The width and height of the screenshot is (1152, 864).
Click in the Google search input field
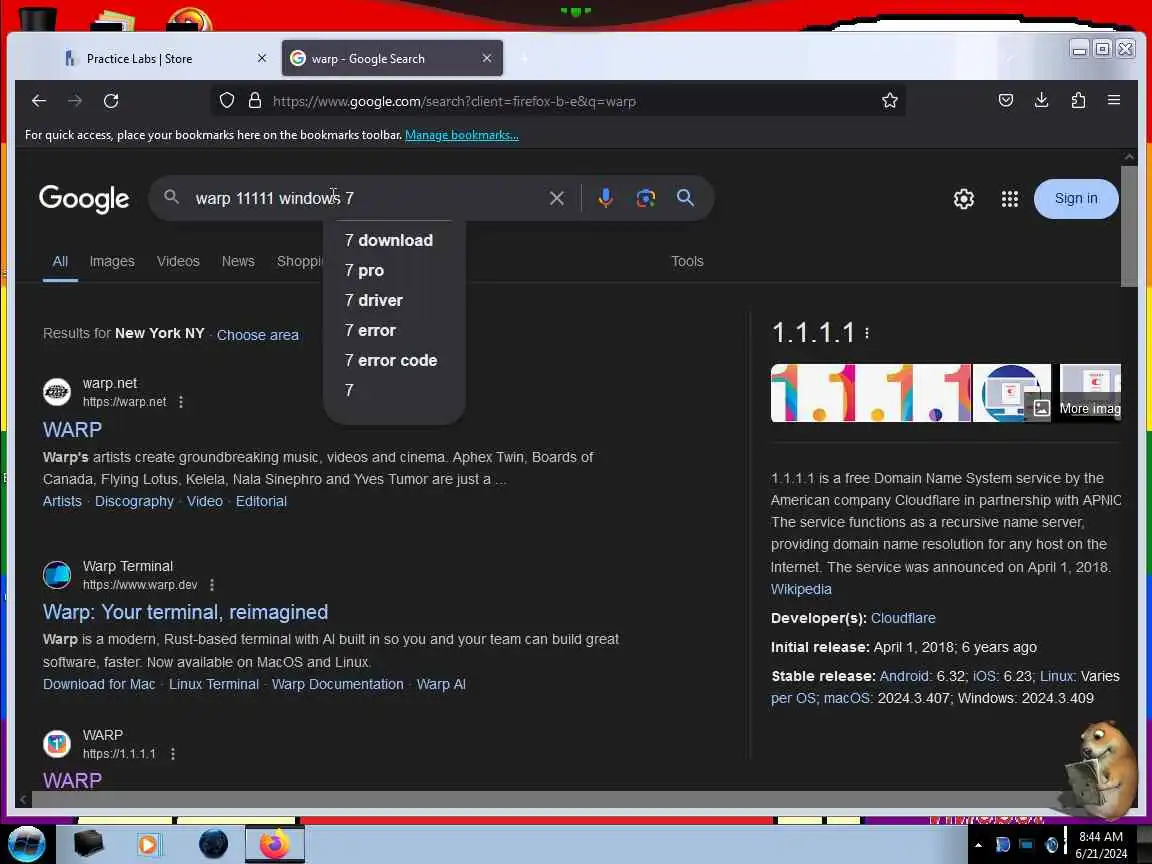click(x=367, y=198)
